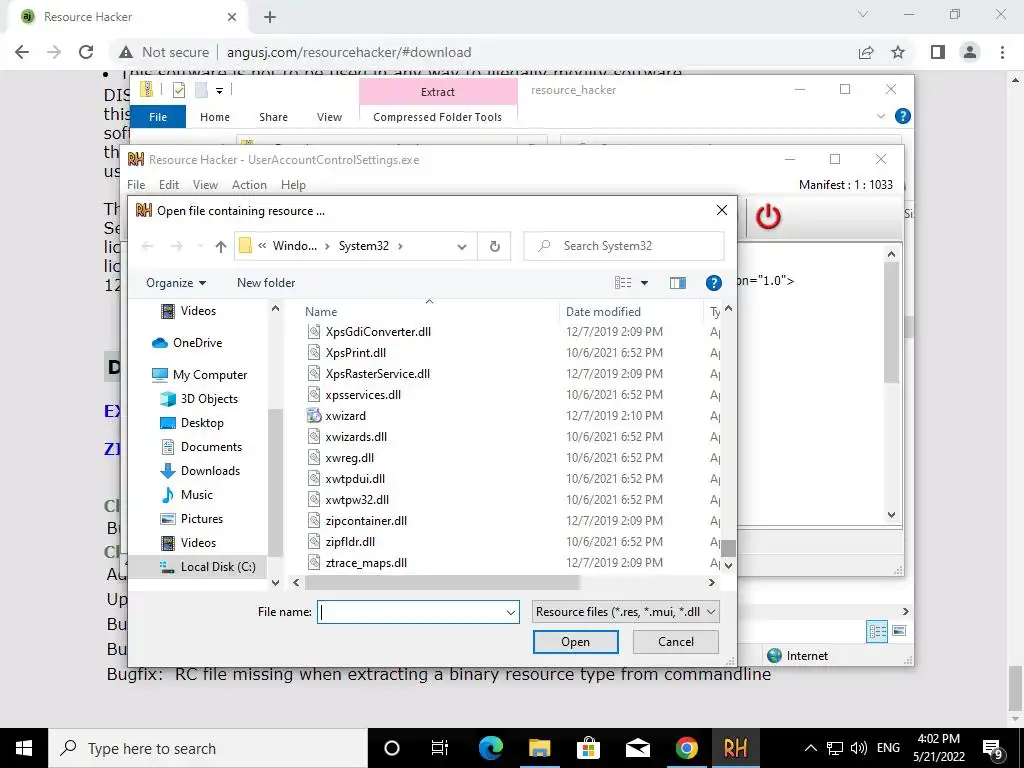Click New folder in the dialog
Image resolution: width=1024 pixels, height=768 pixels.
[x=266, y=283]
